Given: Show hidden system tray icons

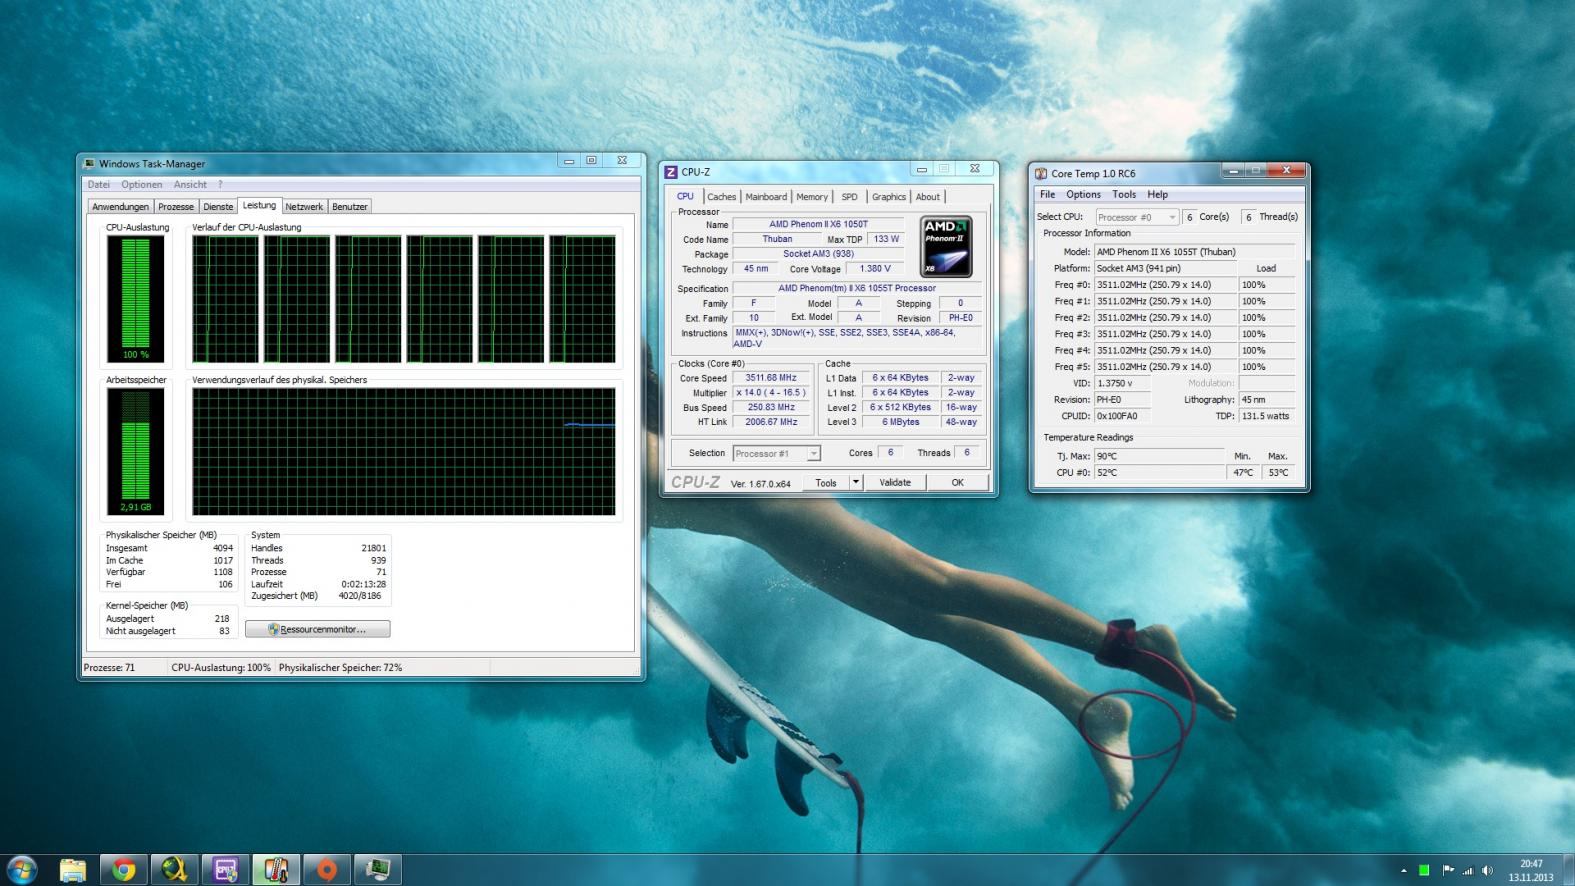Looking at the screenshot, I should [1403, 870].
